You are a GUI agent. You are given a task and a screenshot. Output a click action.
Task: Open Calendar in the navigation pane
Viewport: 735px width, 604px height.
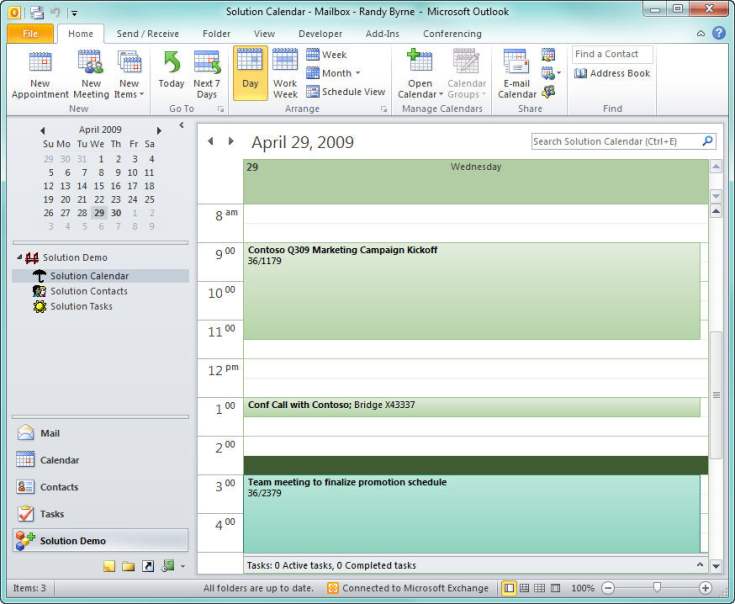coord(100,460)
